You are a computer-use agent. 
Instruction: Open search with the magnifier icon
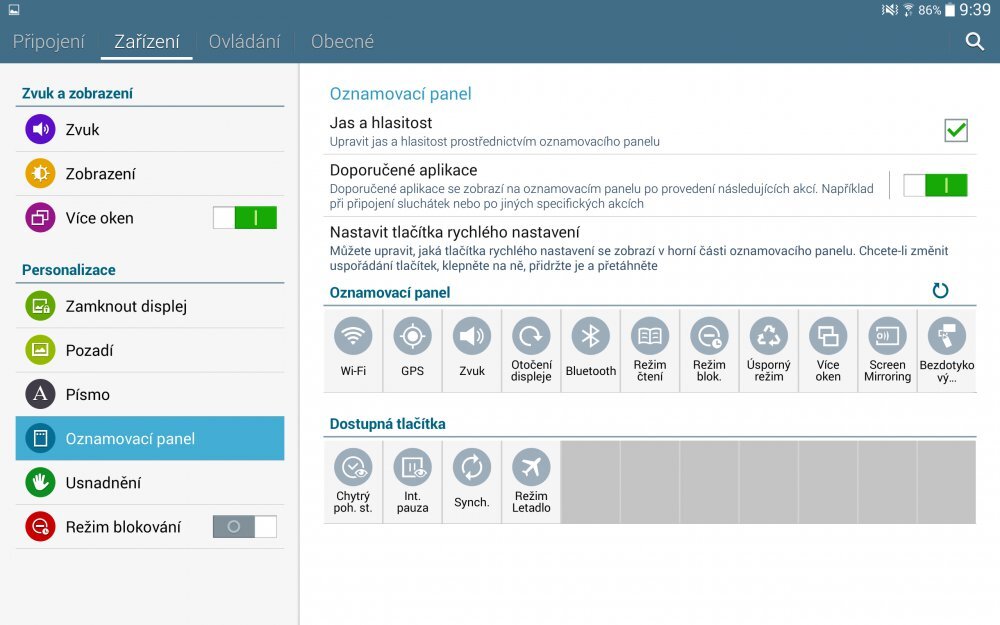(975, 41)
